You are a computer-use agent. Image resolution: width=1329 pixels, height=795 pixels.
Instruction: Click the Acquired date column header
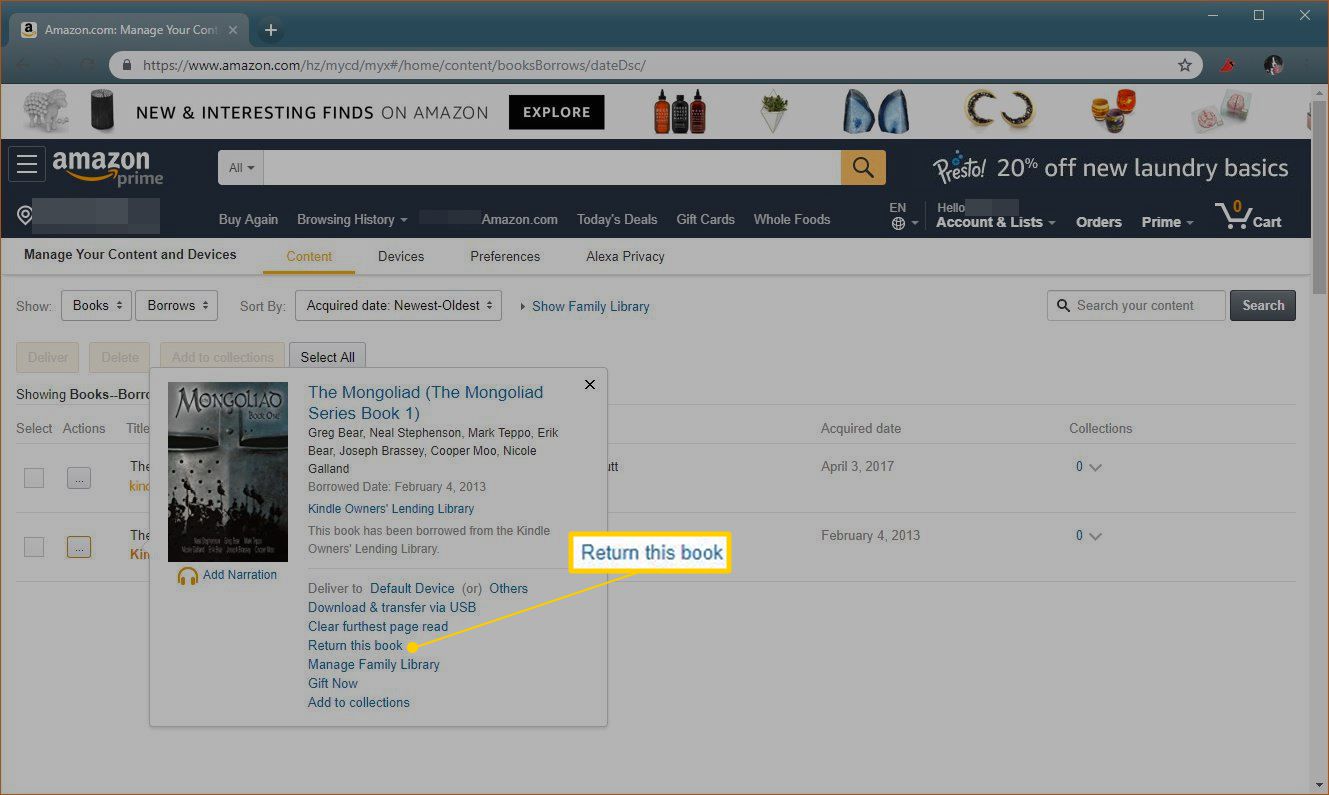coord(861,429)
